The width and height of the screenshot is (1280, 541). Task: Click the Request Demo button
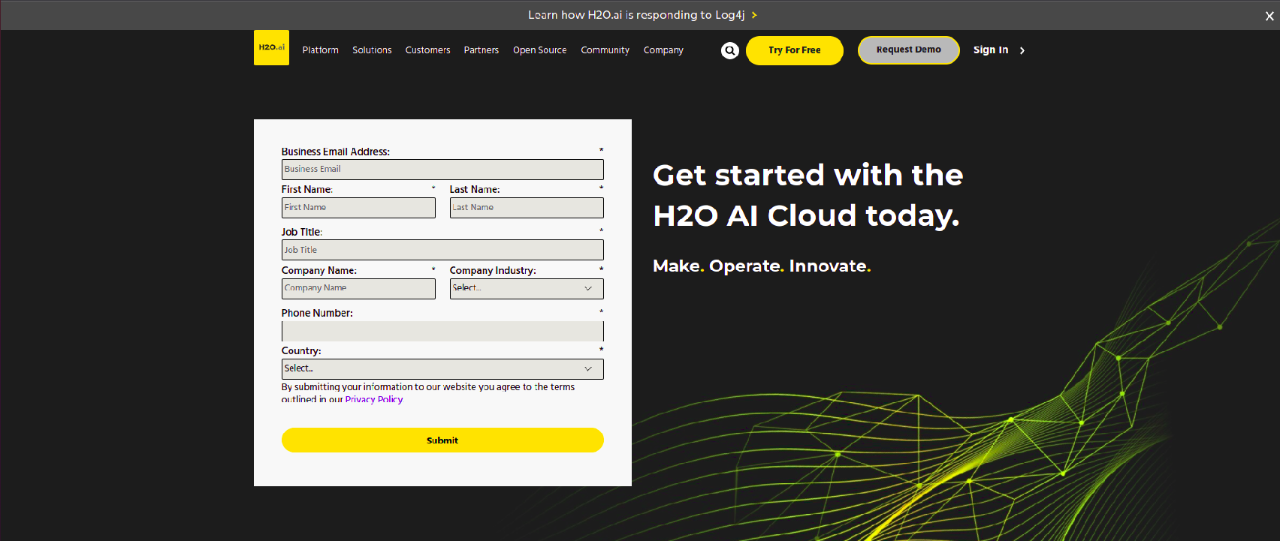[x=908, y=50]
